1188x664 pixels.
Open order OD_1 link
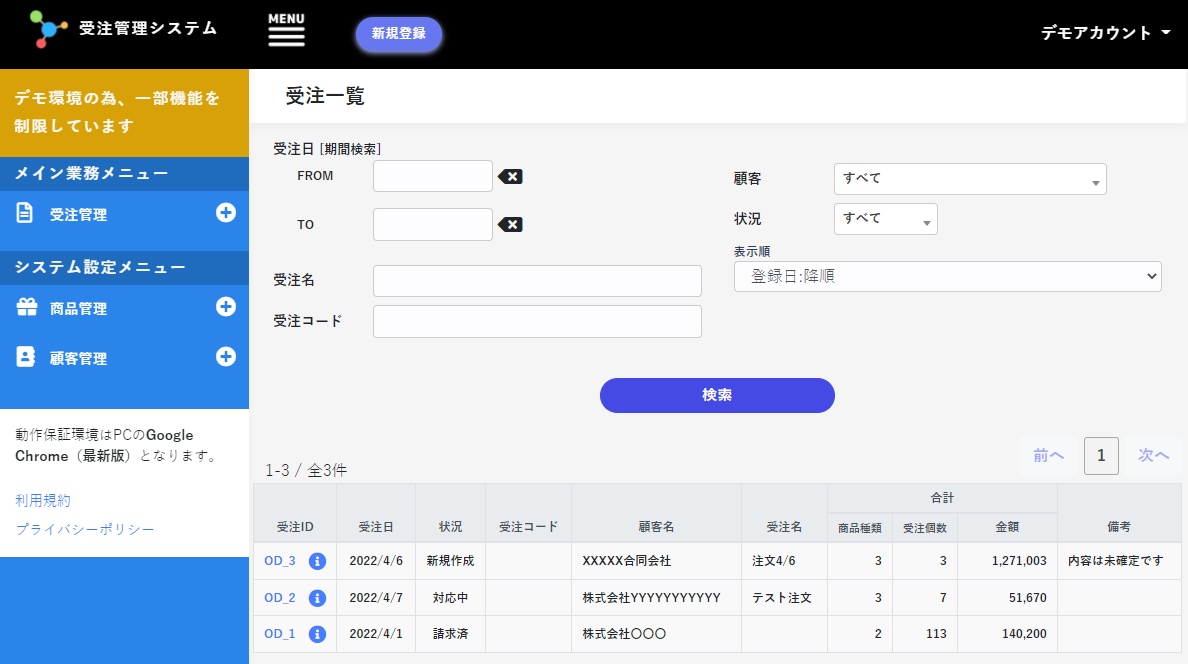(280, 634)
